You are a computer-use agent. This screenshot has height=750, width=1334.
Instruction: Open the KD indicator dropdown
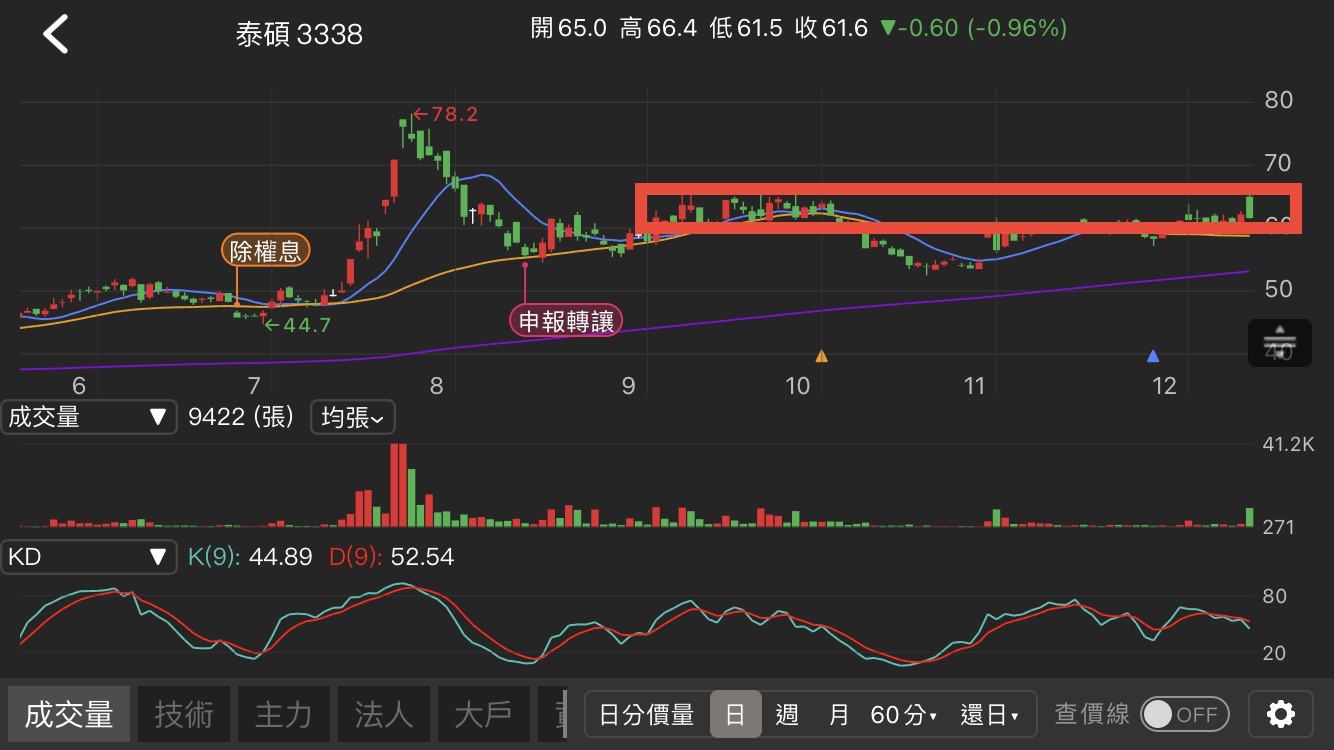click(88, 557)
